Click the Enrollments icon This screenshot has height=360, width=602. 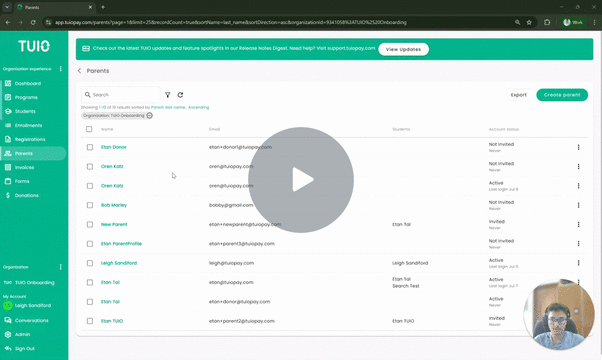[8, 126]
